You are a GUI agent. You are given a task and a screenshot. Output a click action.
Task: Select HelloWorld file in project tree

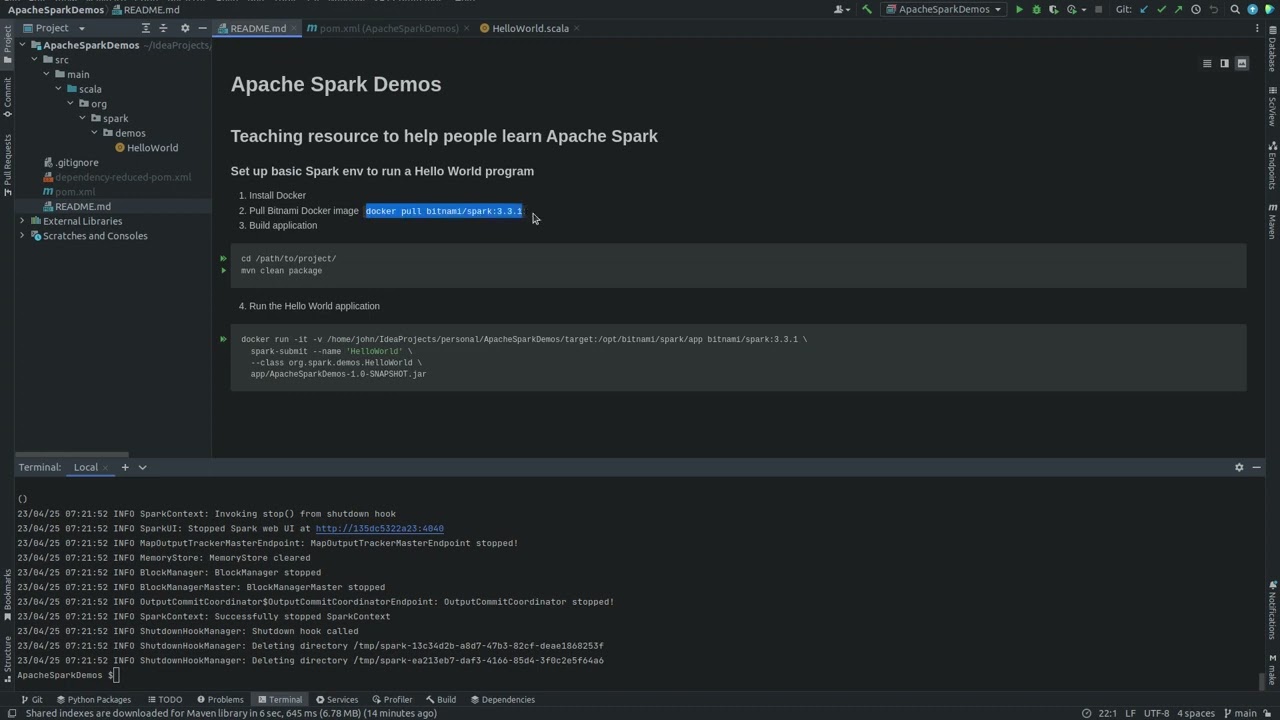(x=152, y=148)
